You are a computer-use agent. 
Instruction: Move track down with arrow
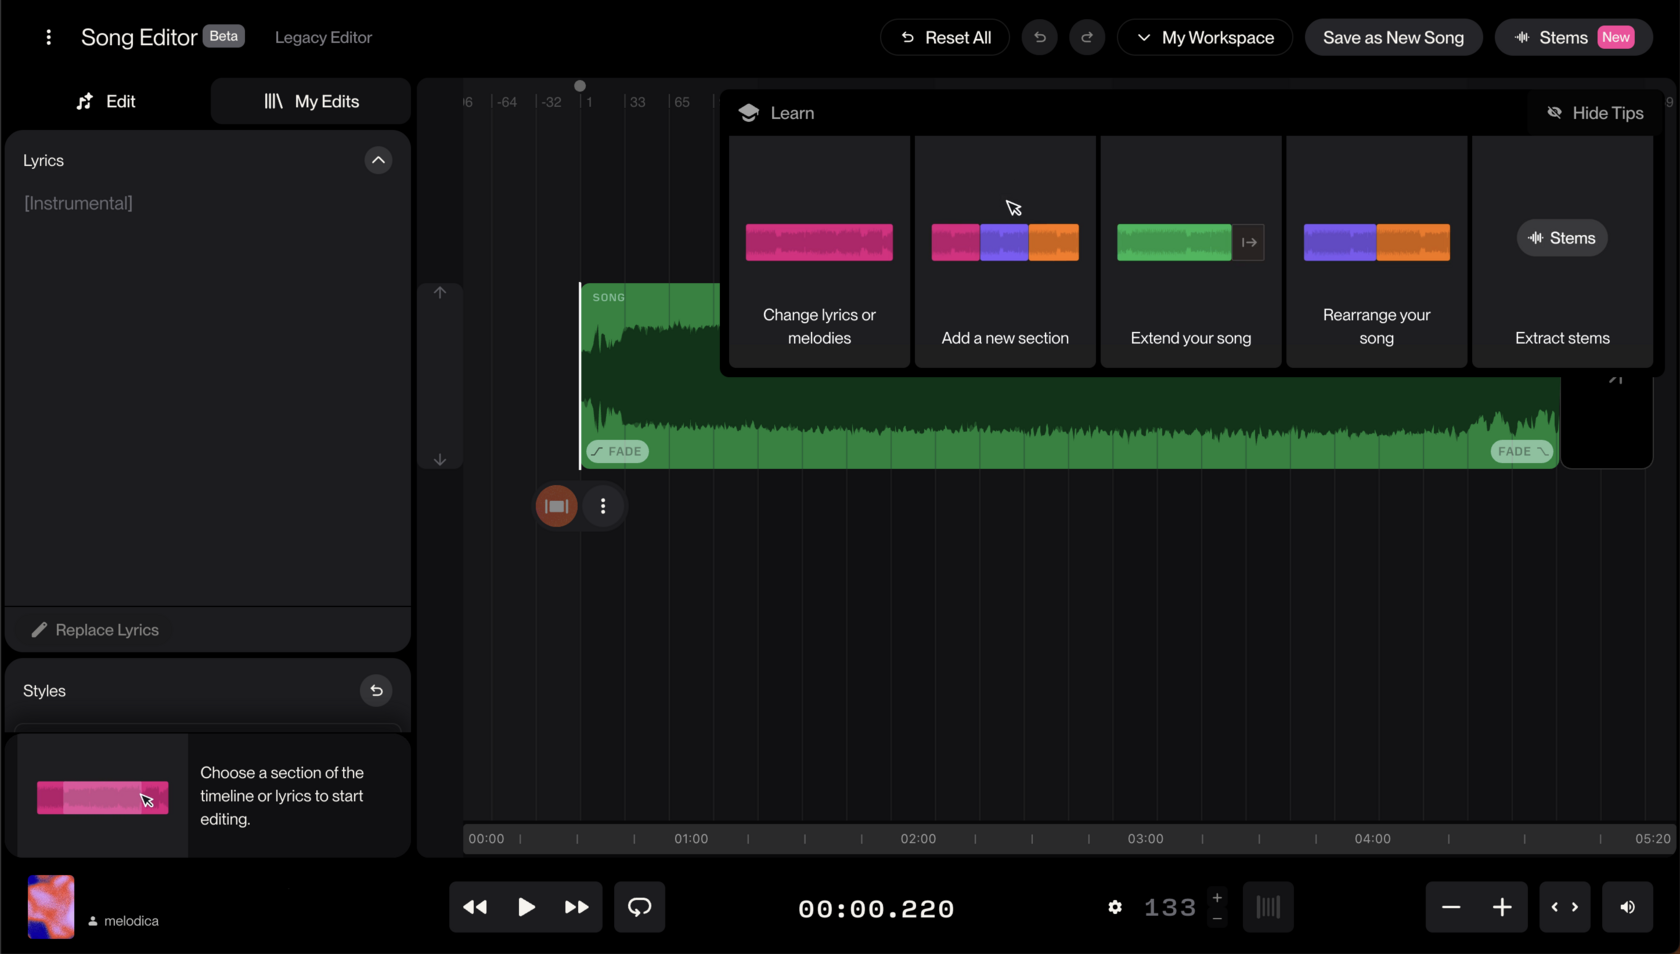tap(440, 460)
